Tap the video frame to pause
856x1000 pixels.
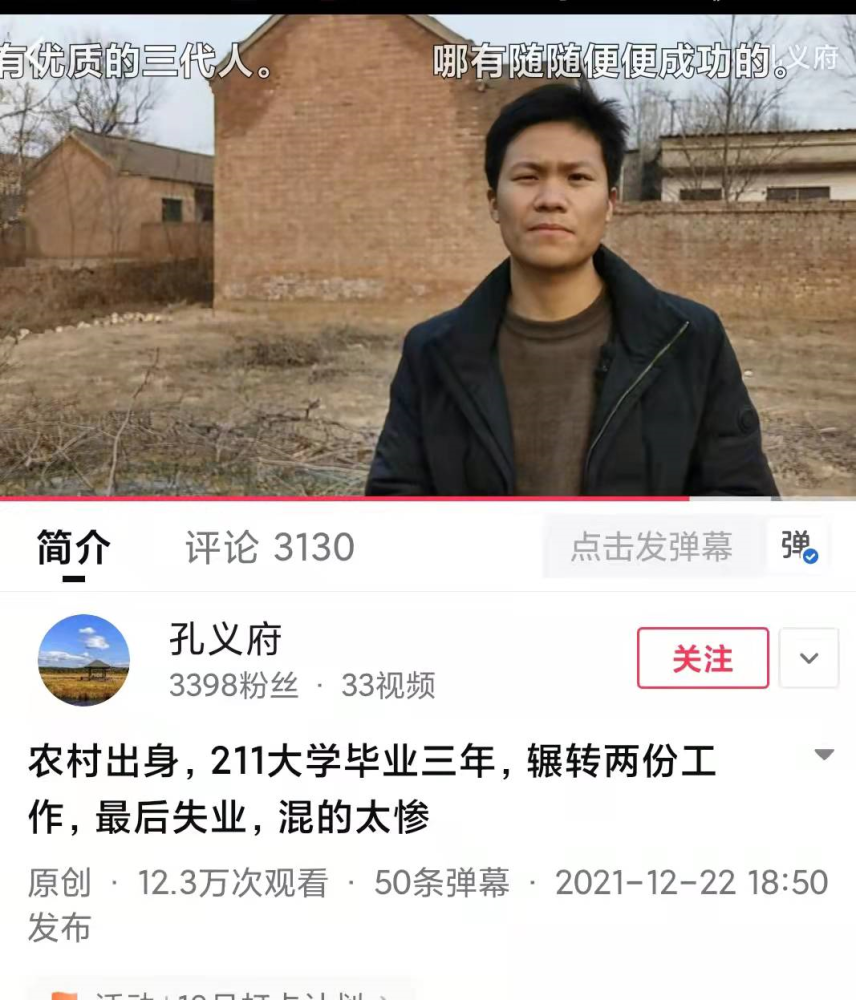tap(428, 255)
